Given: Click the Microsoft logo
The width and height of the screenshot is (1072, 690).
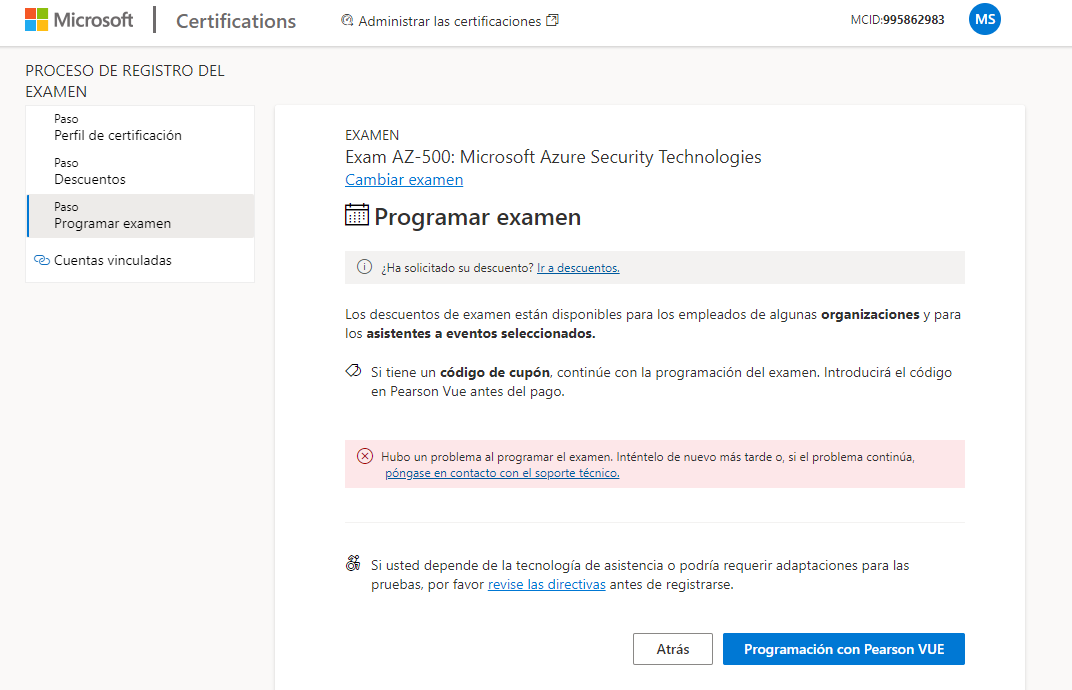Looking at the screenshot, I should [x=79, y=20].
